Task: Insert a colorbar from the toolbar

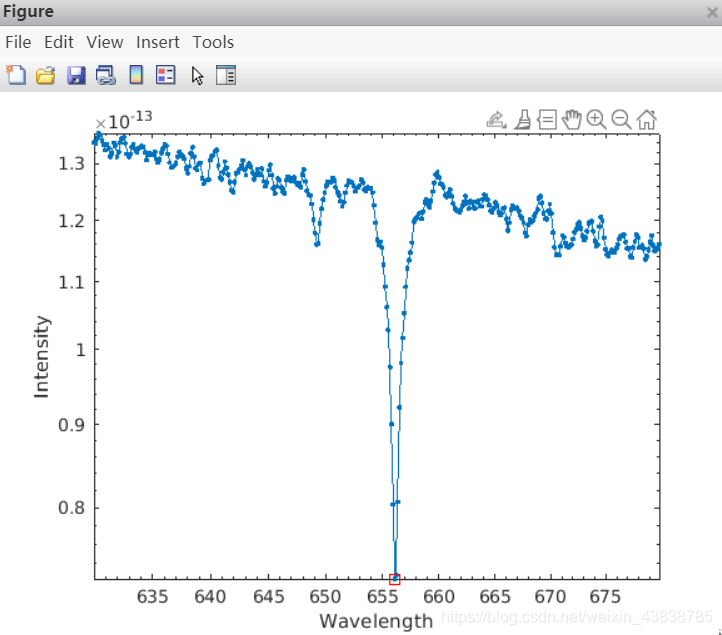Action: pos(136,75)
